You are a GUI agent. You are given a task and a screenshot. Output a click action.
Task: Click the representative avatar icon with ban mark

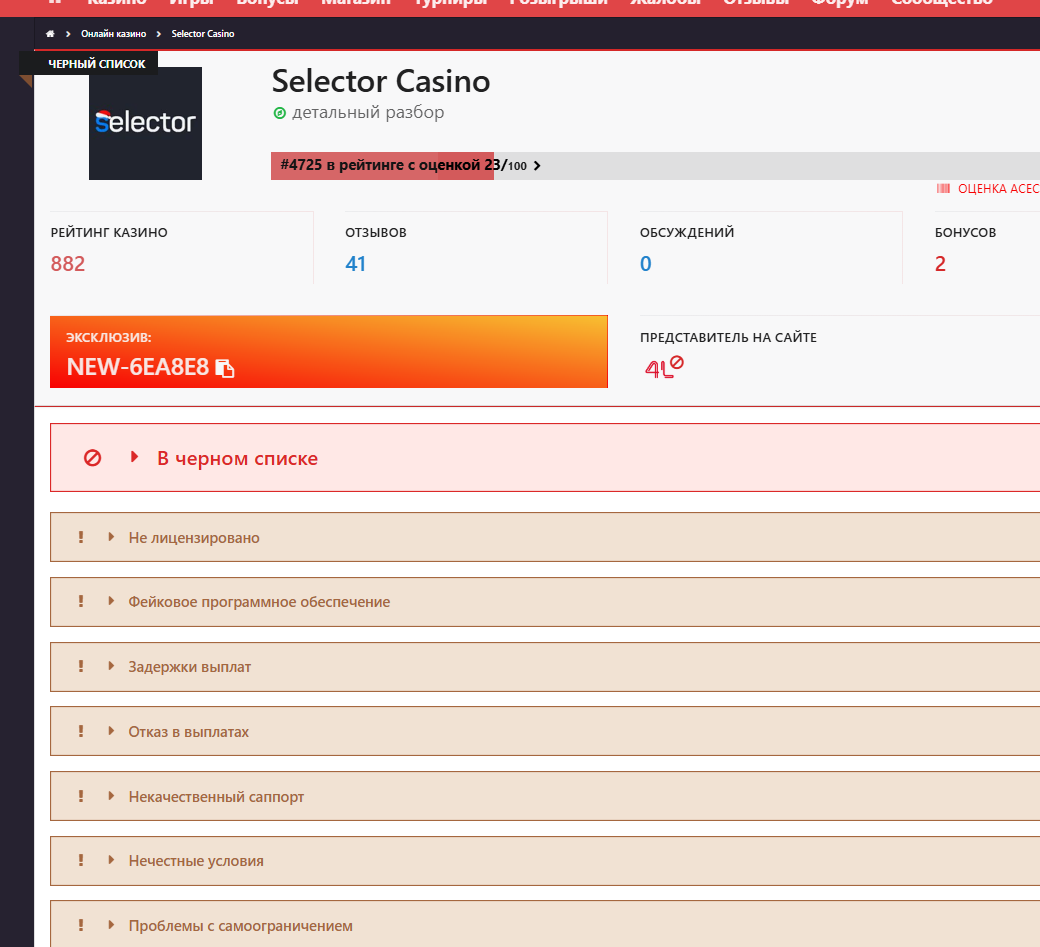[x=664, y=367]
